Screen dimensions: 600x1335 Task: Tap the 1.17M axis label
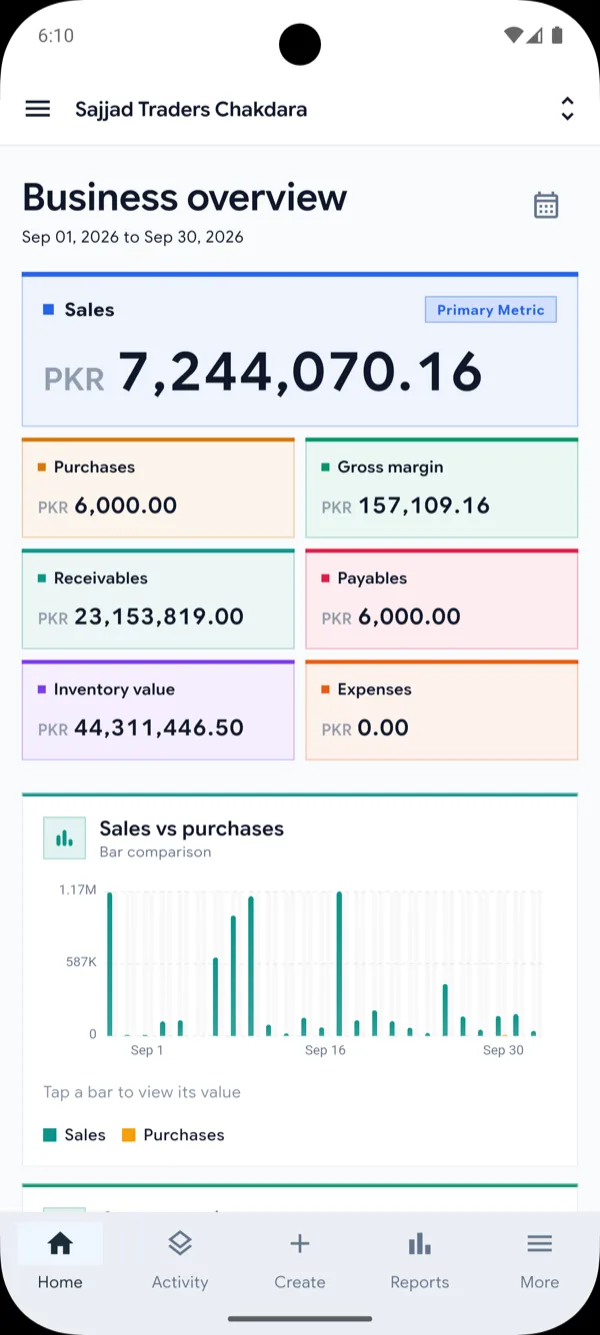[x=77, y=890]
